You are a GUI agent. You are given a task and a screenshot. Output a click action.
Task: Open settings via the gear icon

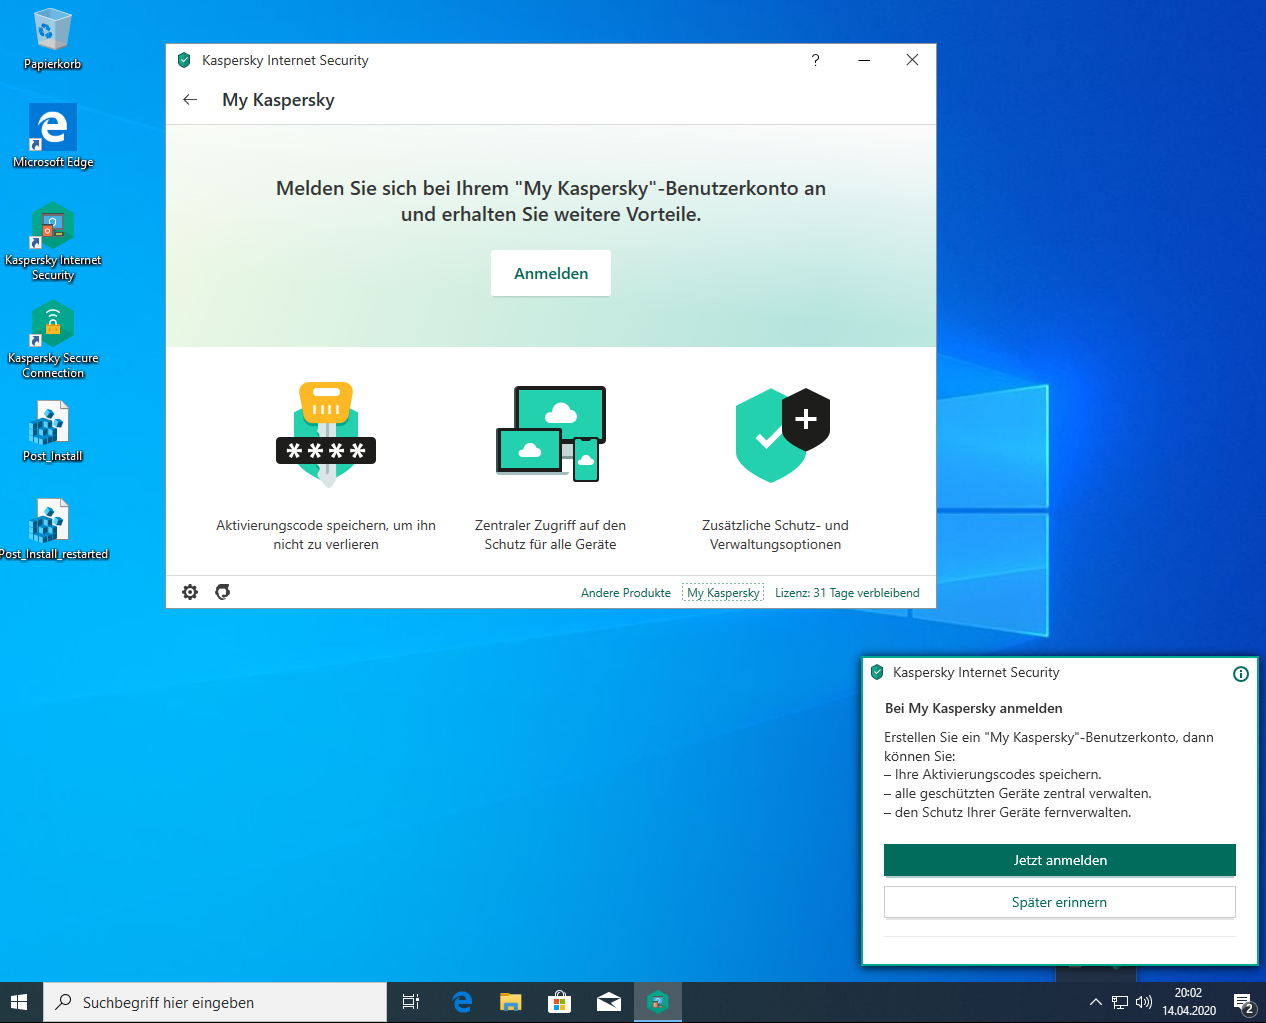190,592
